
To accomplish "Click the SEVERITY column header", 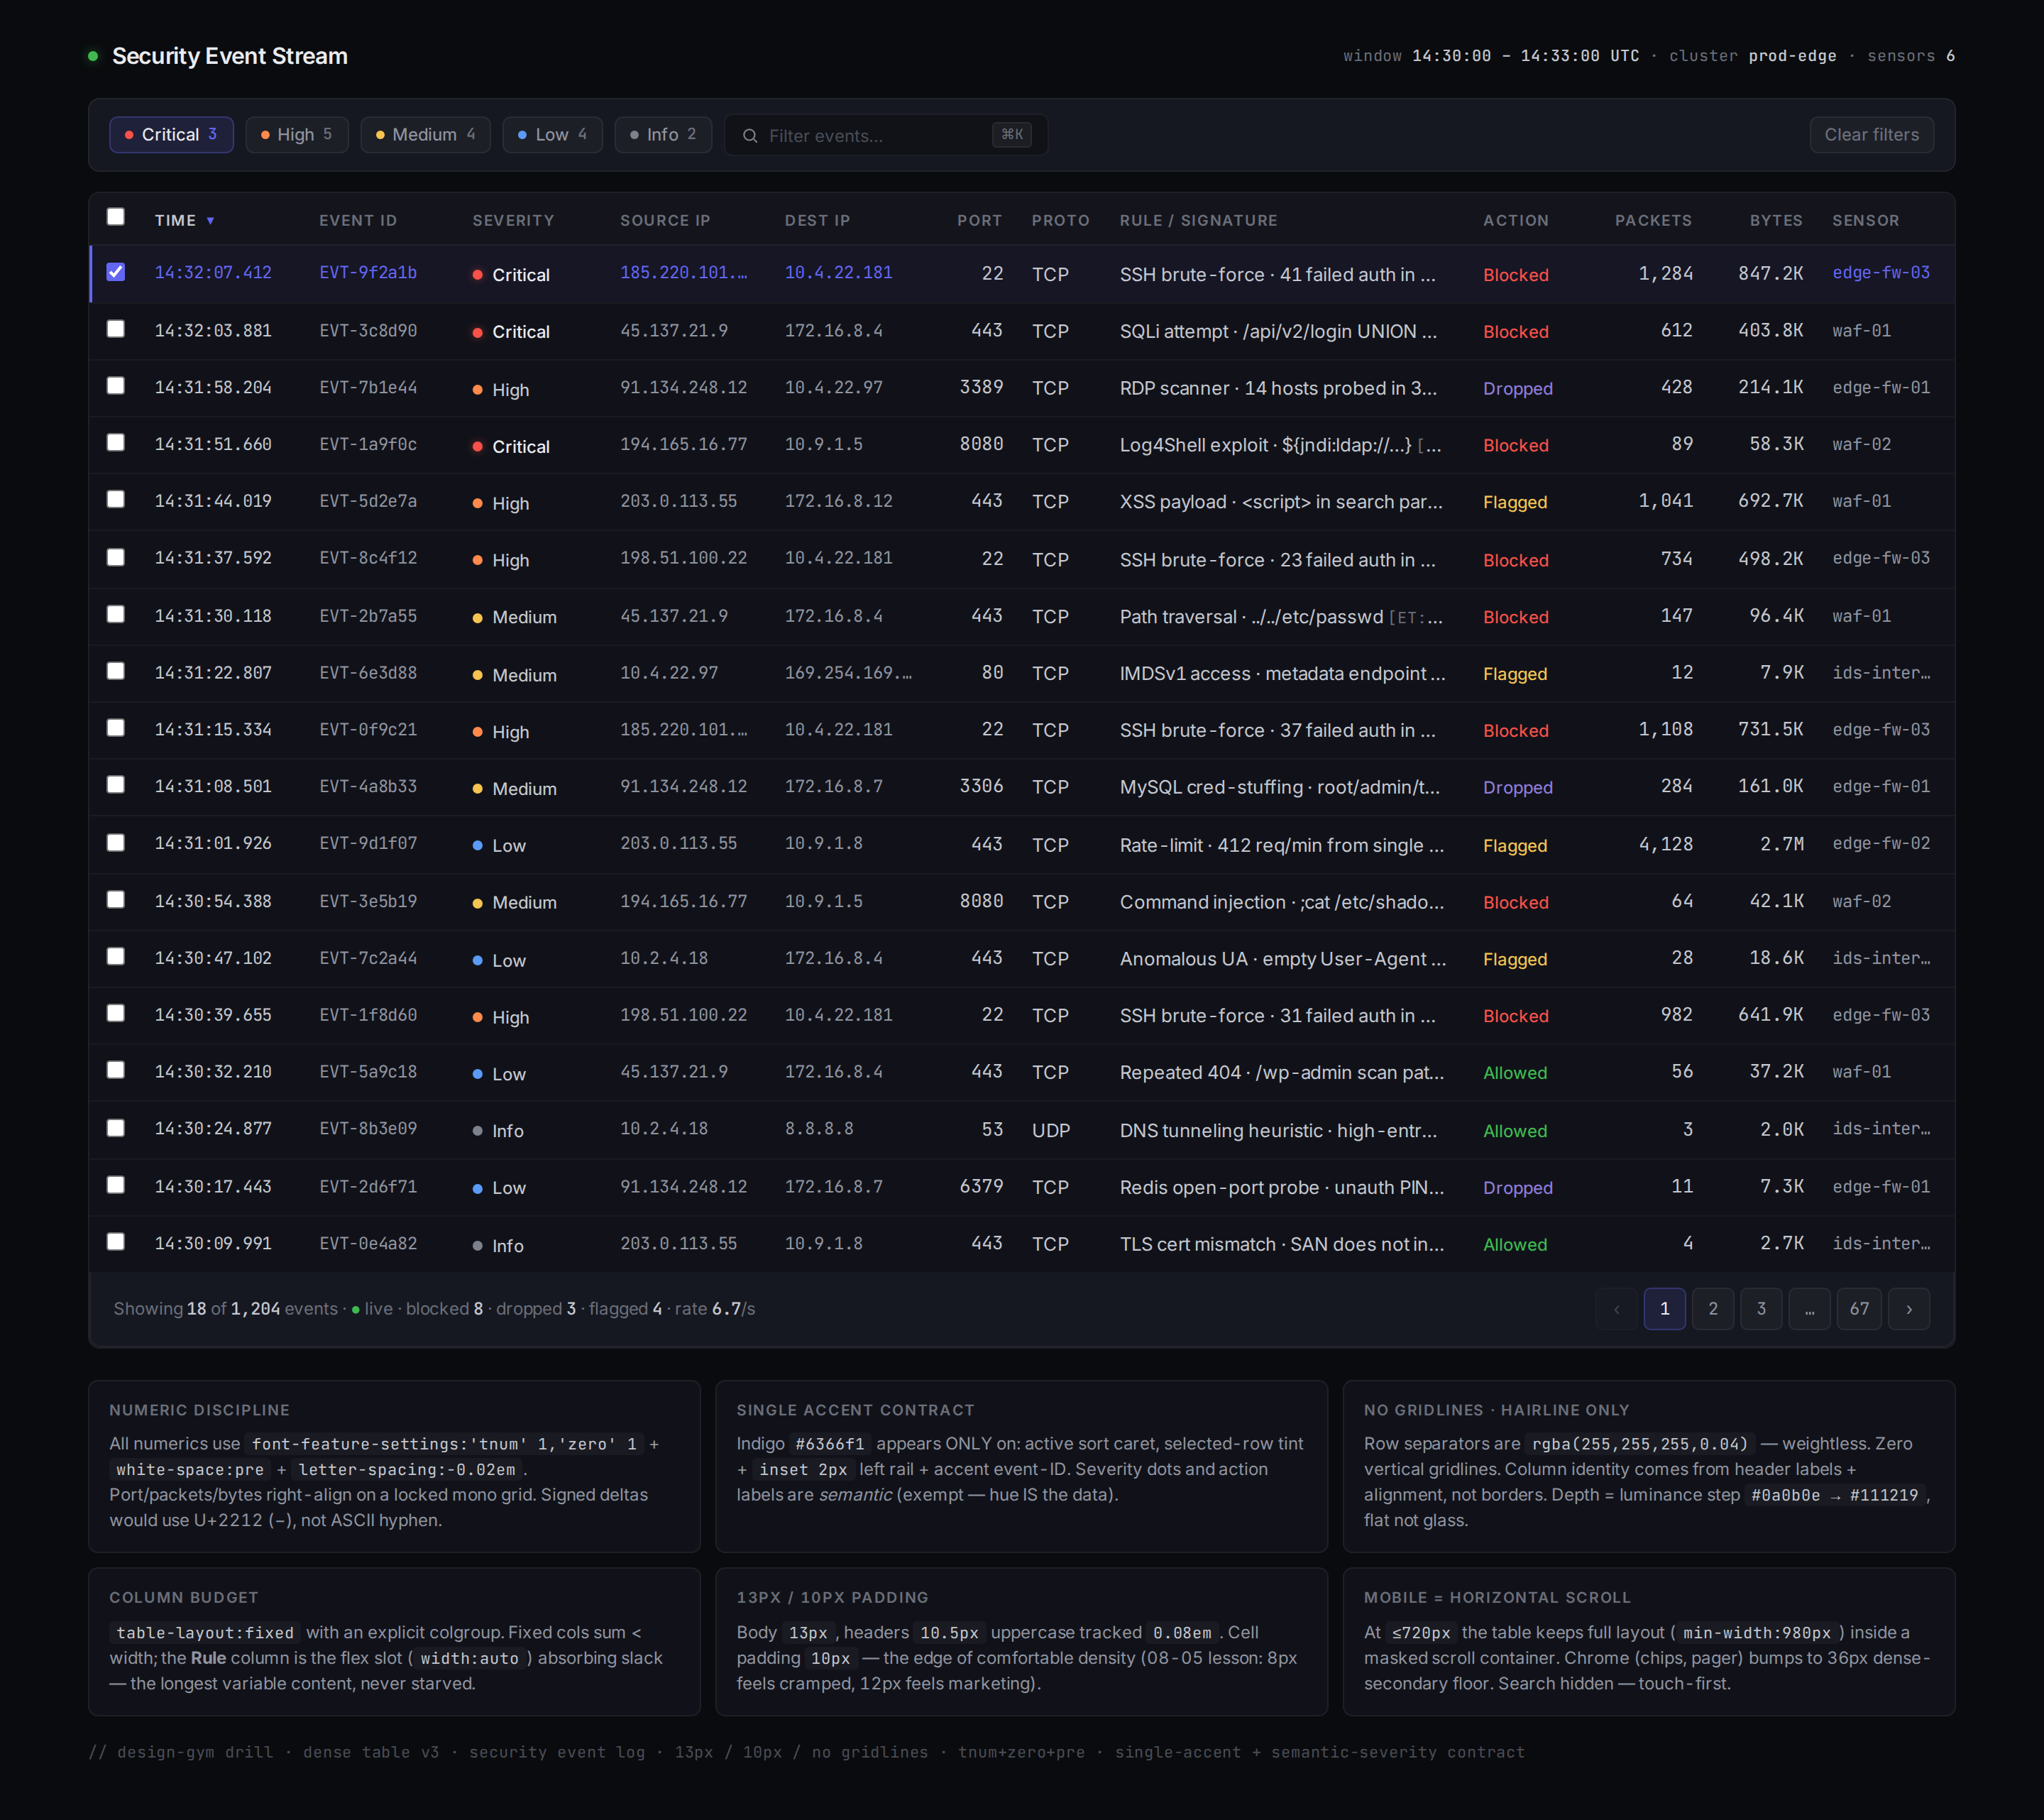I will [513, 220].
